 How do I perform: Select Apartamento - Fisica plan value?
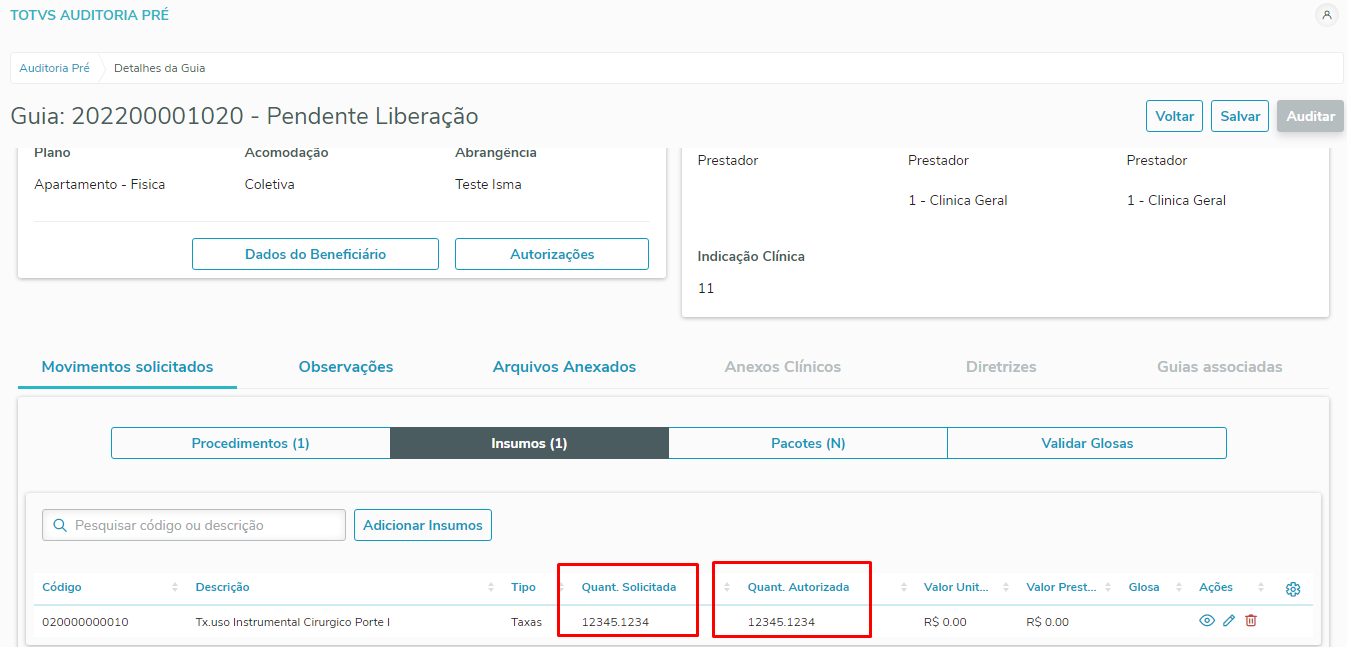pos(100,184)
